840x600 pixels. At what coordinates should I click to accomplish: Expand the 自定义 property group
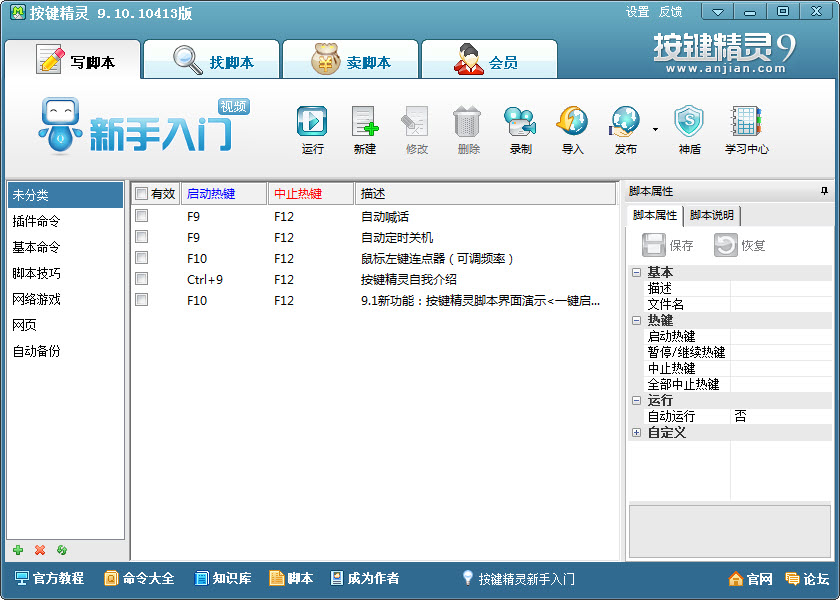(636, 432)
